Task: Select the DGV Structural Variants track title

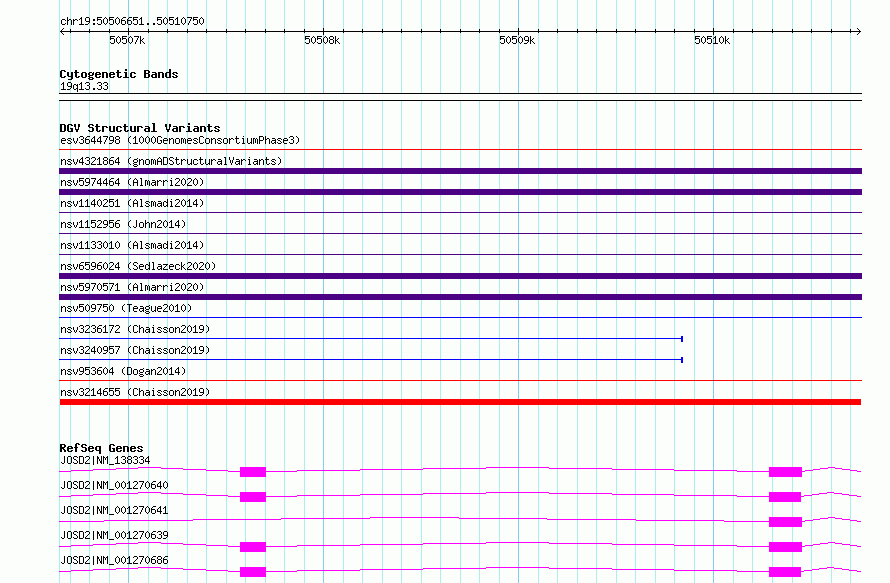Action: click(140, 128)
